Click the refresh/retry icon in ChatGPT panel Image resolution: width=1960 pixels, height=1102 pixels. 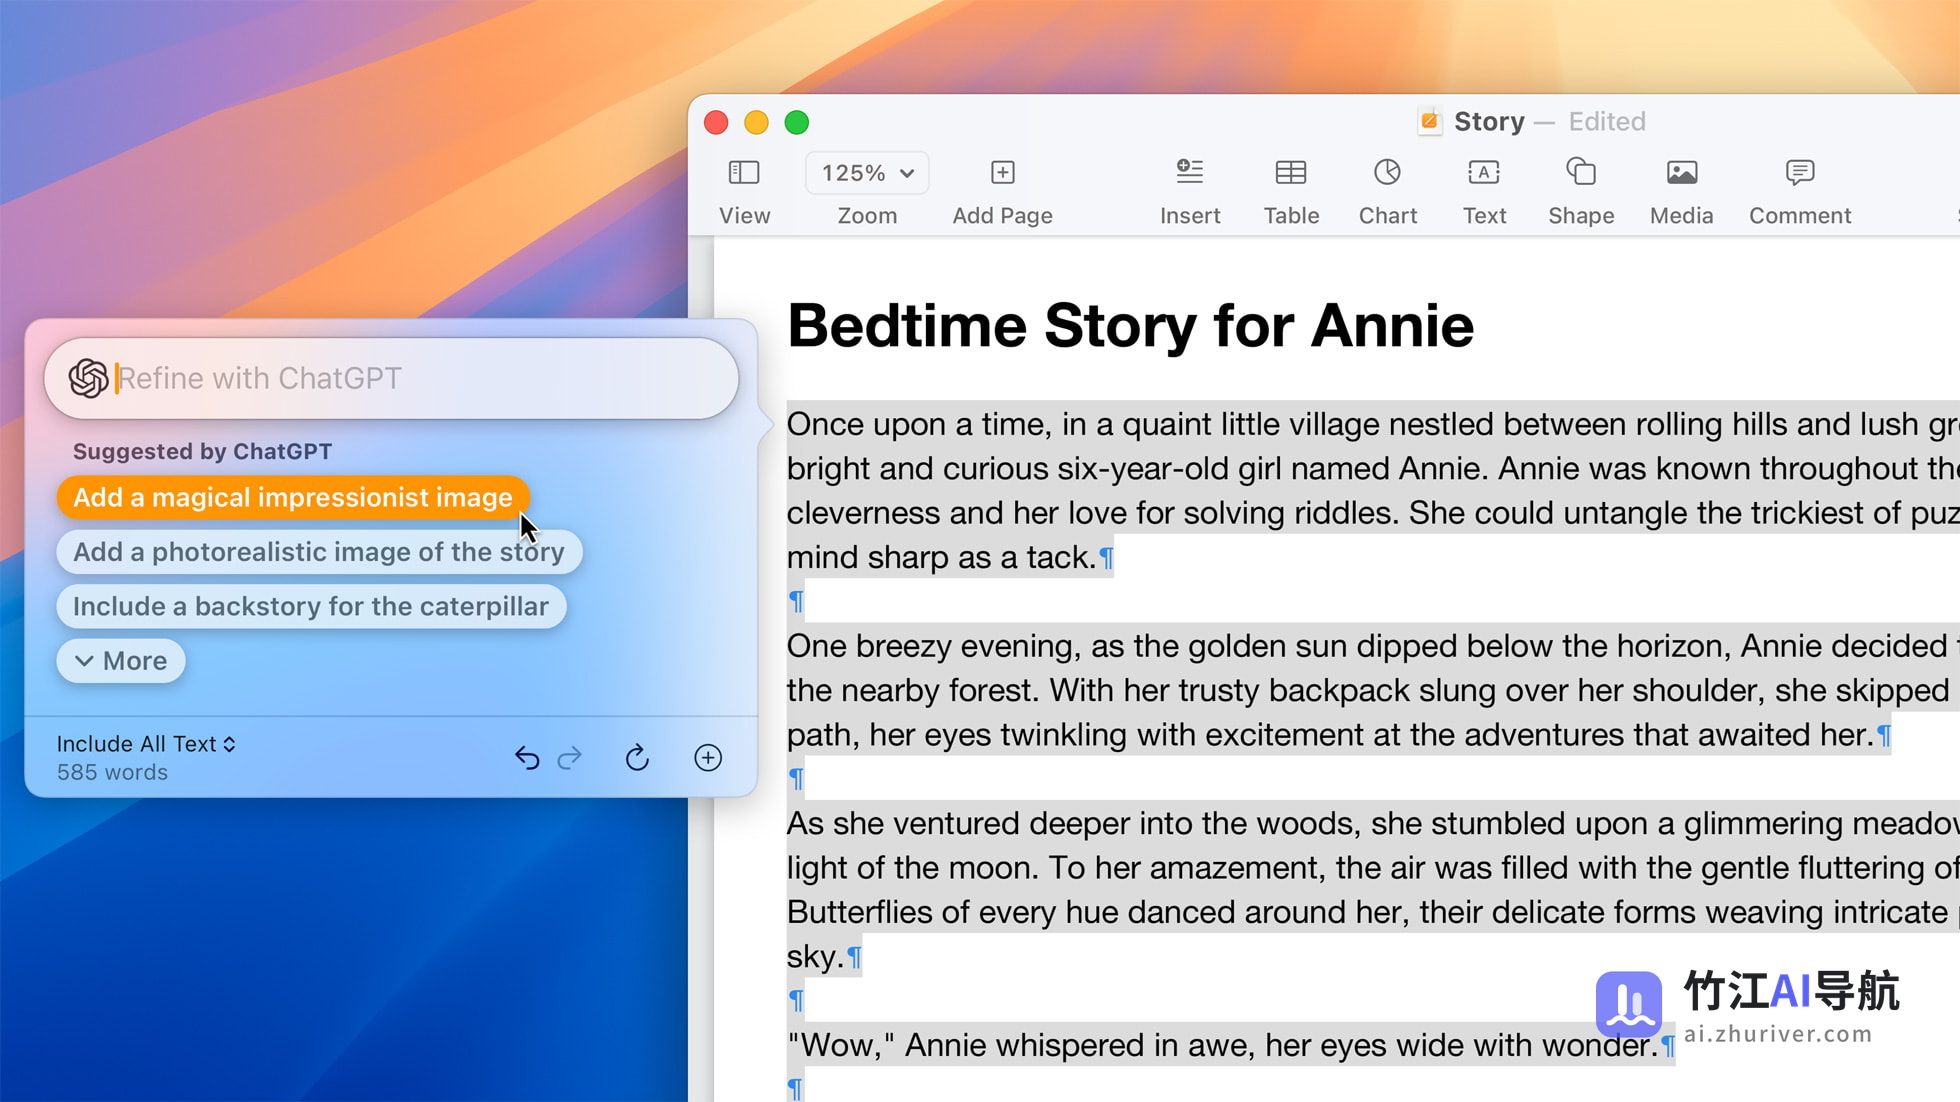click(x=637, y=758)
